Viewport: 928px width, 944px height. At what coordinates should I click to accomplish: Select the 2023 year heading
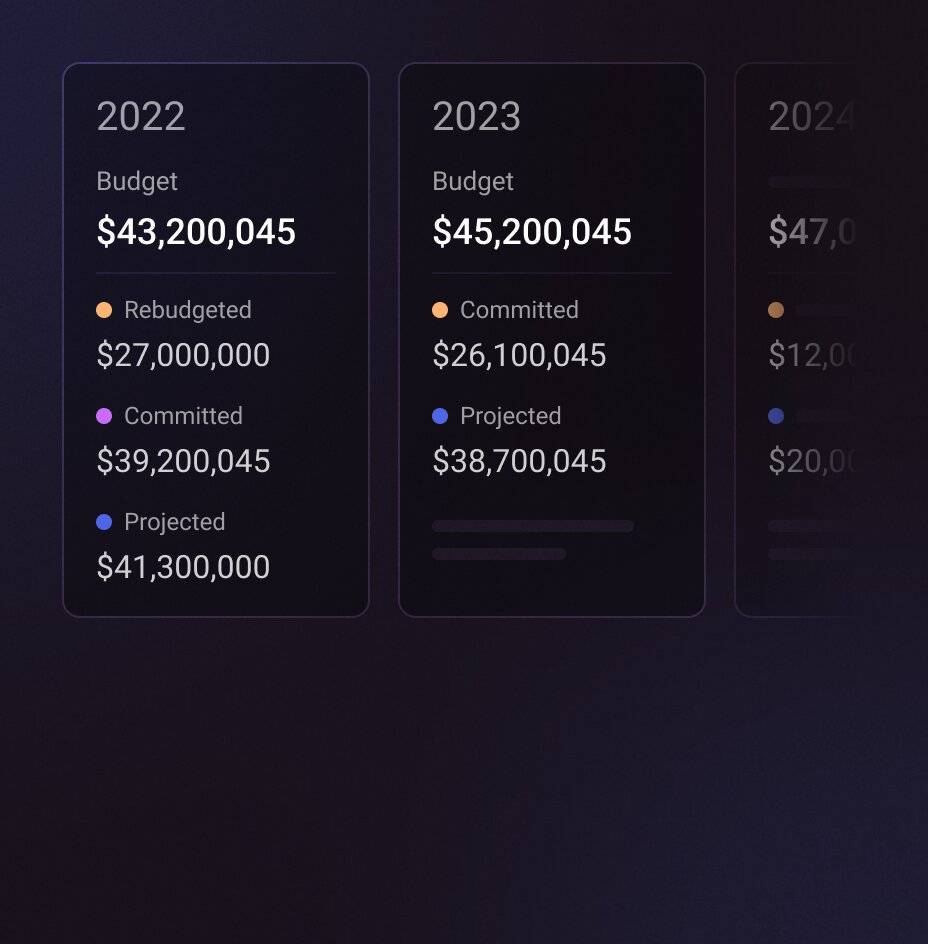[477, 117]
